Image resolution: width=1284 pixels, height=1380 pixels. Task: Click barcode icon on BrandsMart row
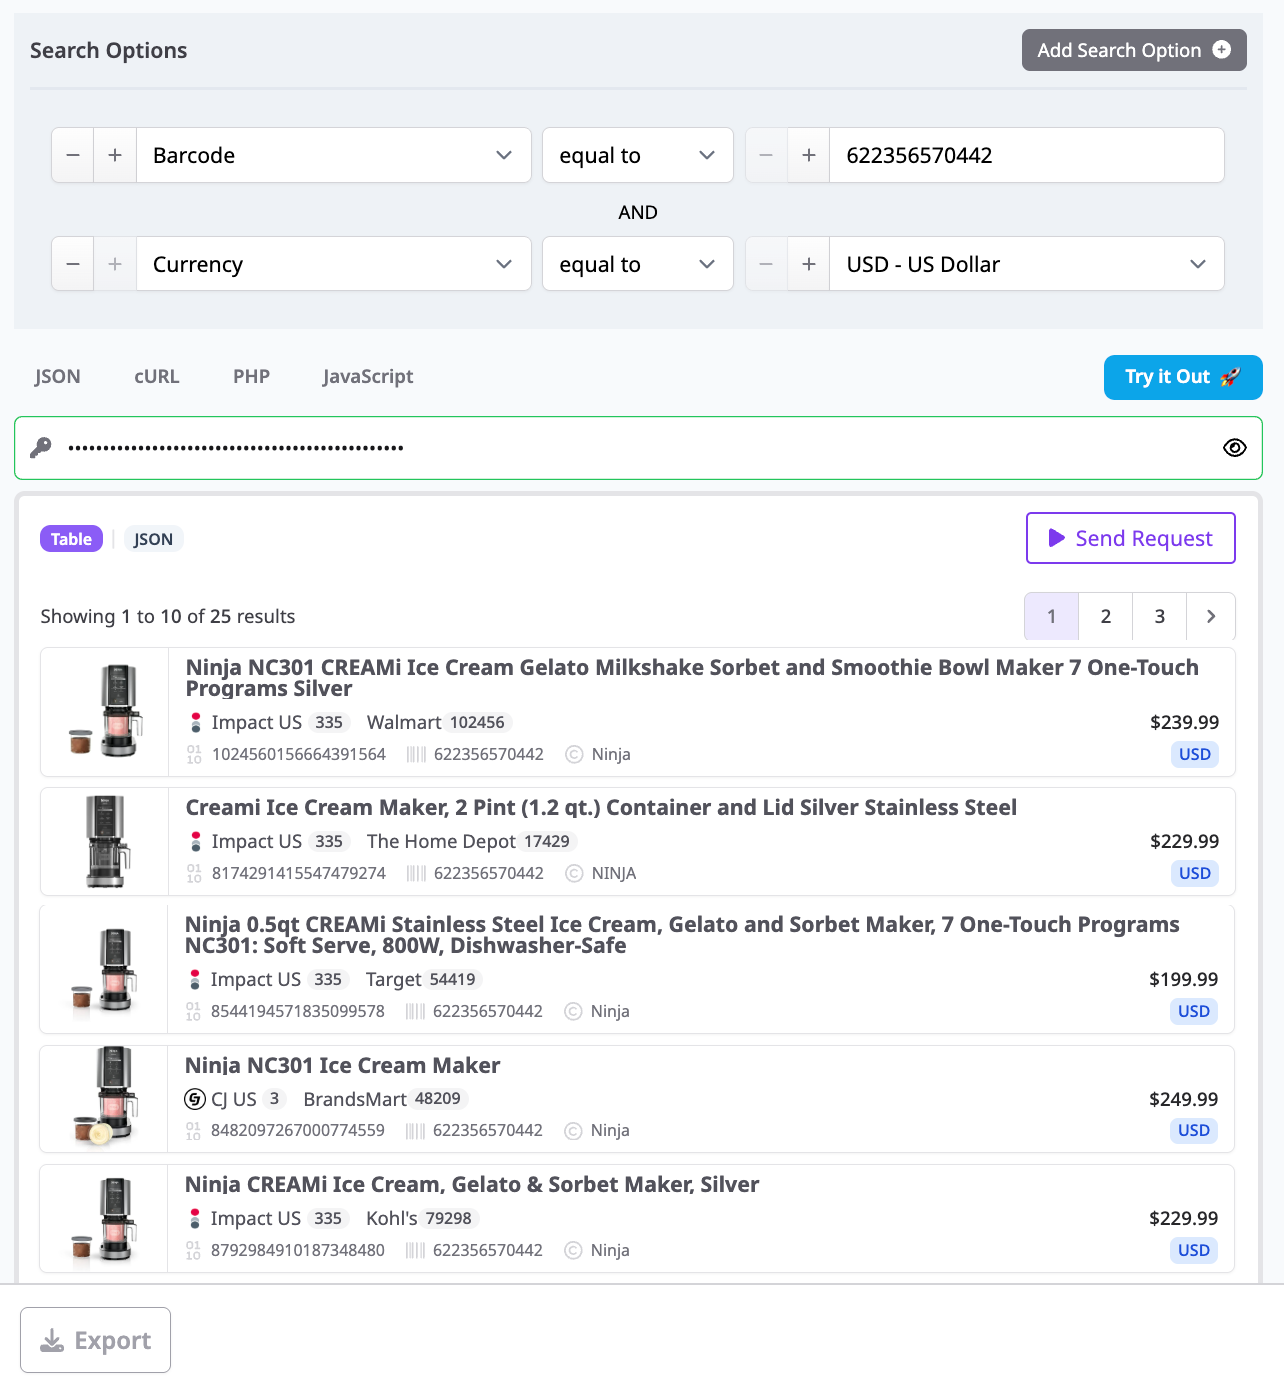tap(415, 1130)
